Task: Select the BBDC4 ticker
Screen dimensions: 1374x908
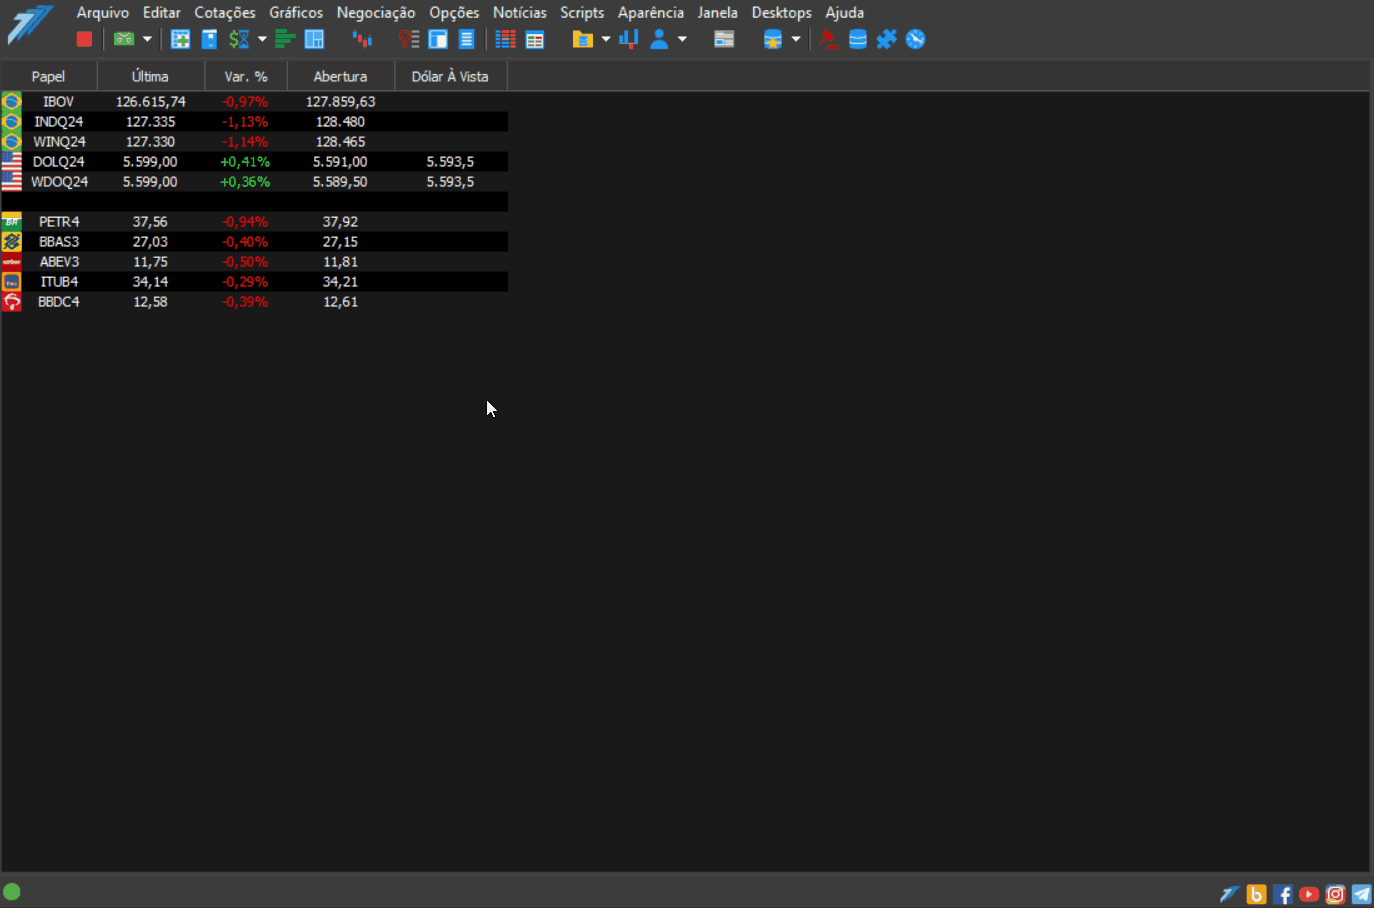Action: click(59, 302)
